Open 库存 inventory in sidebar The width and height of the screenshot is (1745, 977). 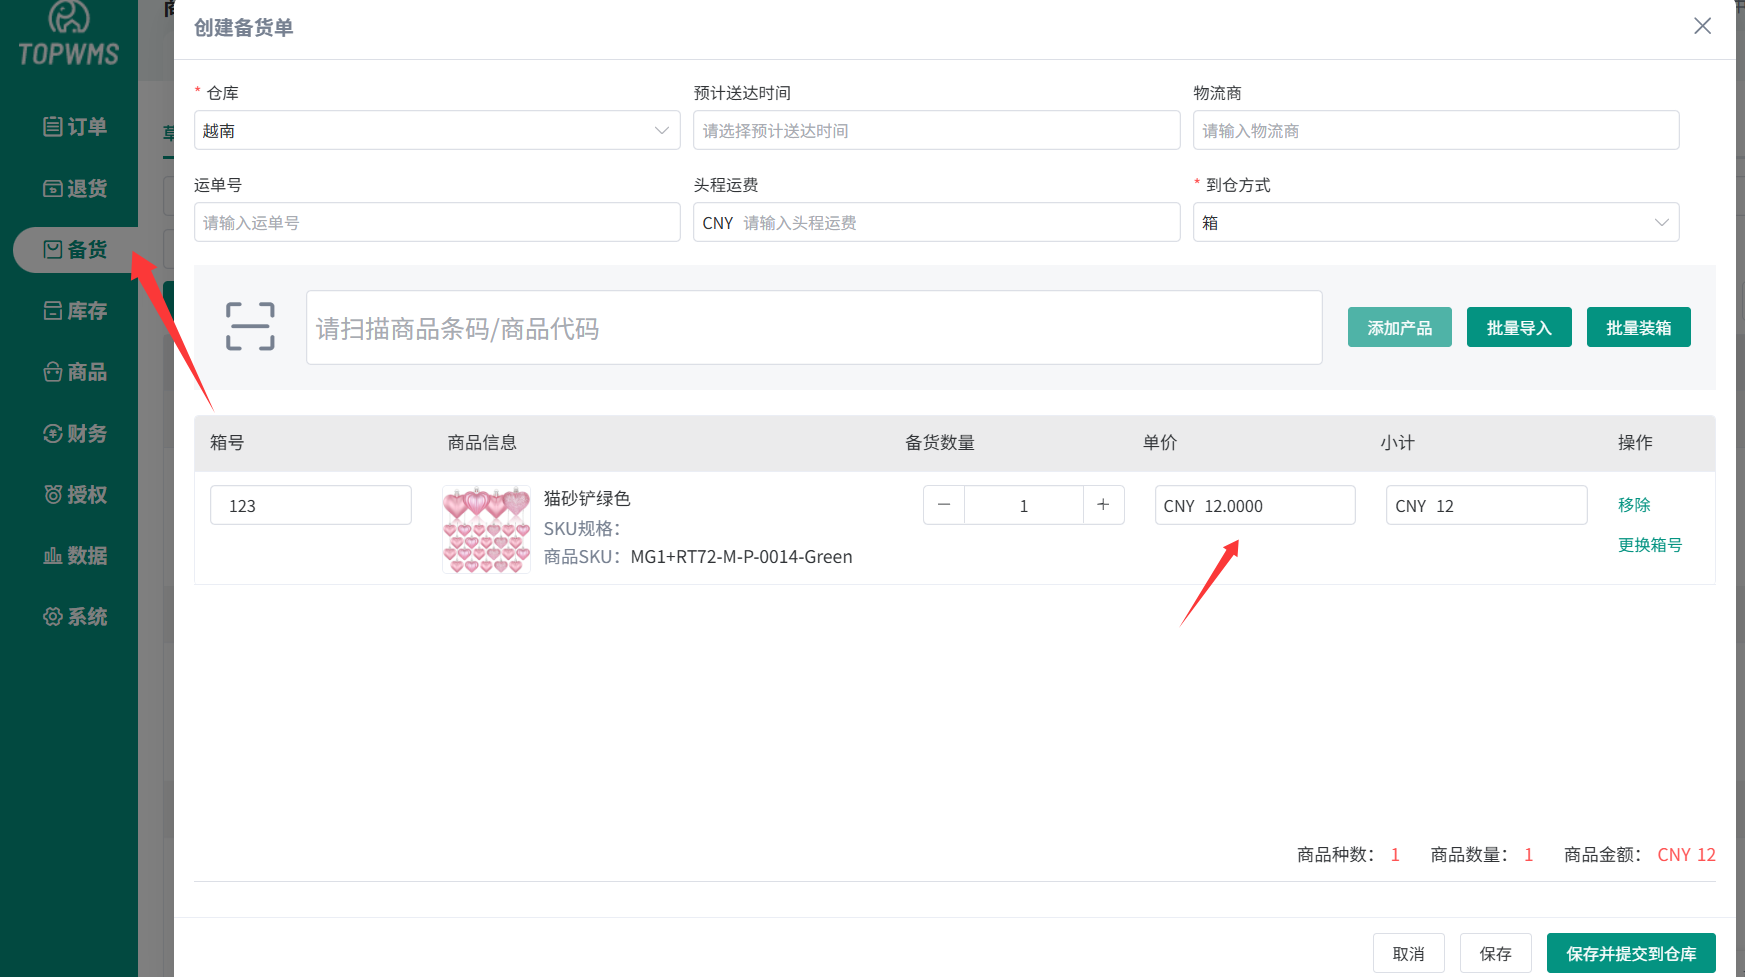click(x=75, y=311)
